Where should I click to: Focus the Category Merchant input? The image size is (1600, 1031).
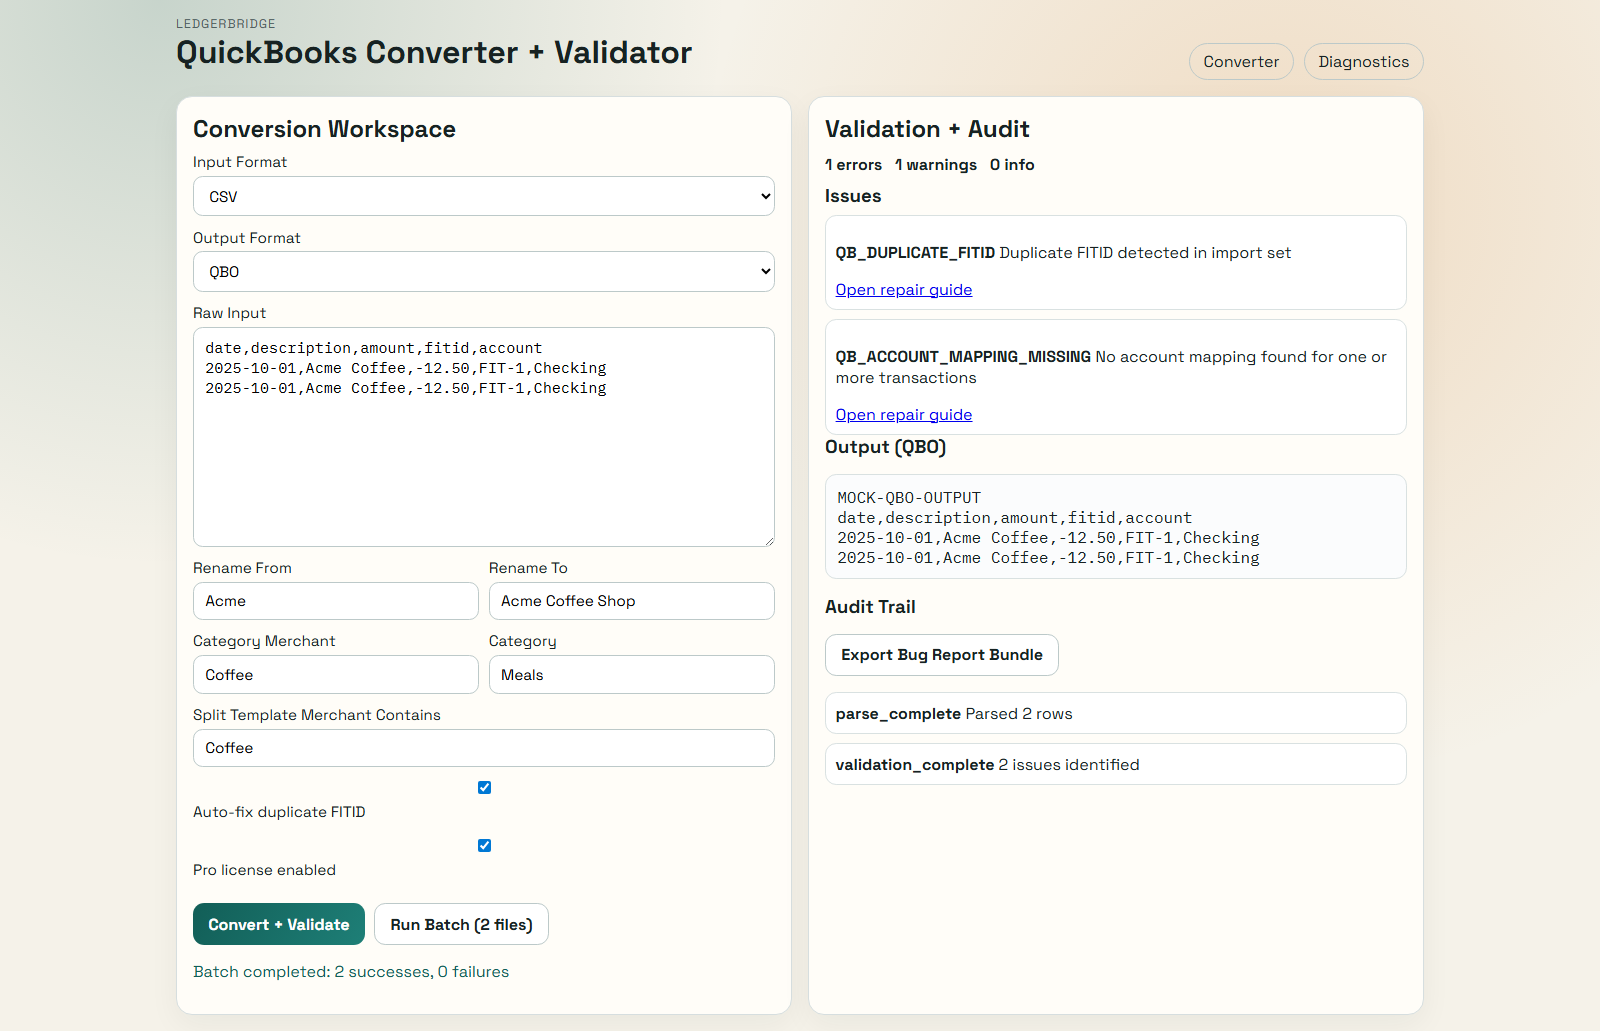[x=335, y=674]
